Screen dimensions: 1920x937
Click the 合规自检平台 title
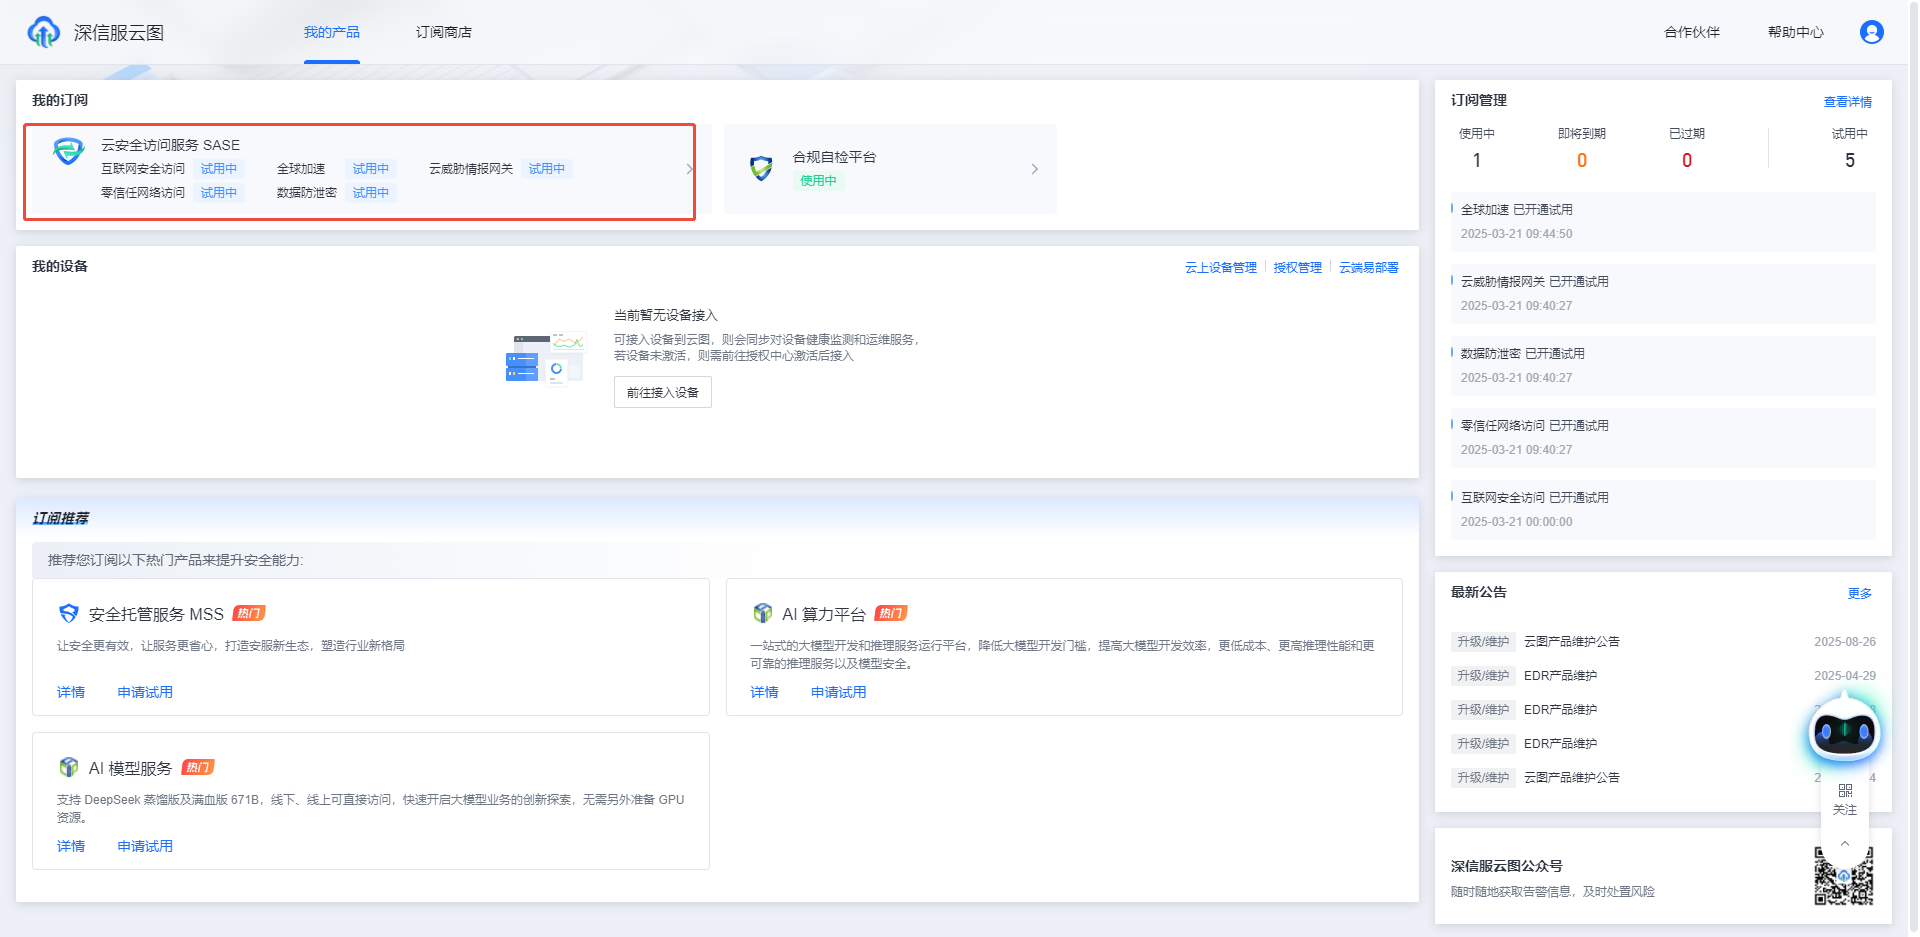click(834, 157)
